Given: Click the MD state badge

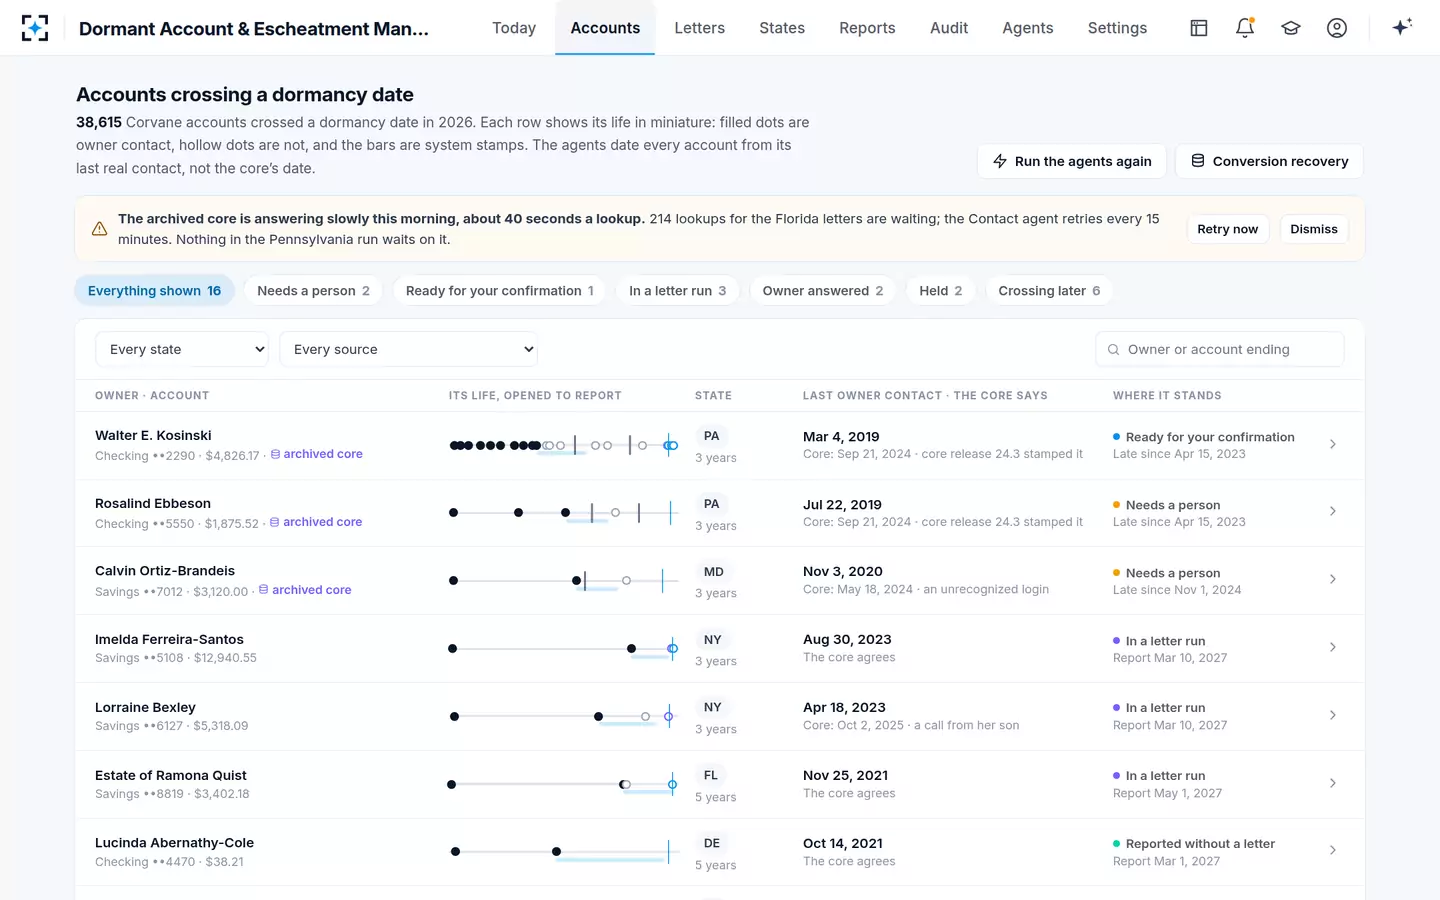Looking at the screenshot, I should 714,572.
